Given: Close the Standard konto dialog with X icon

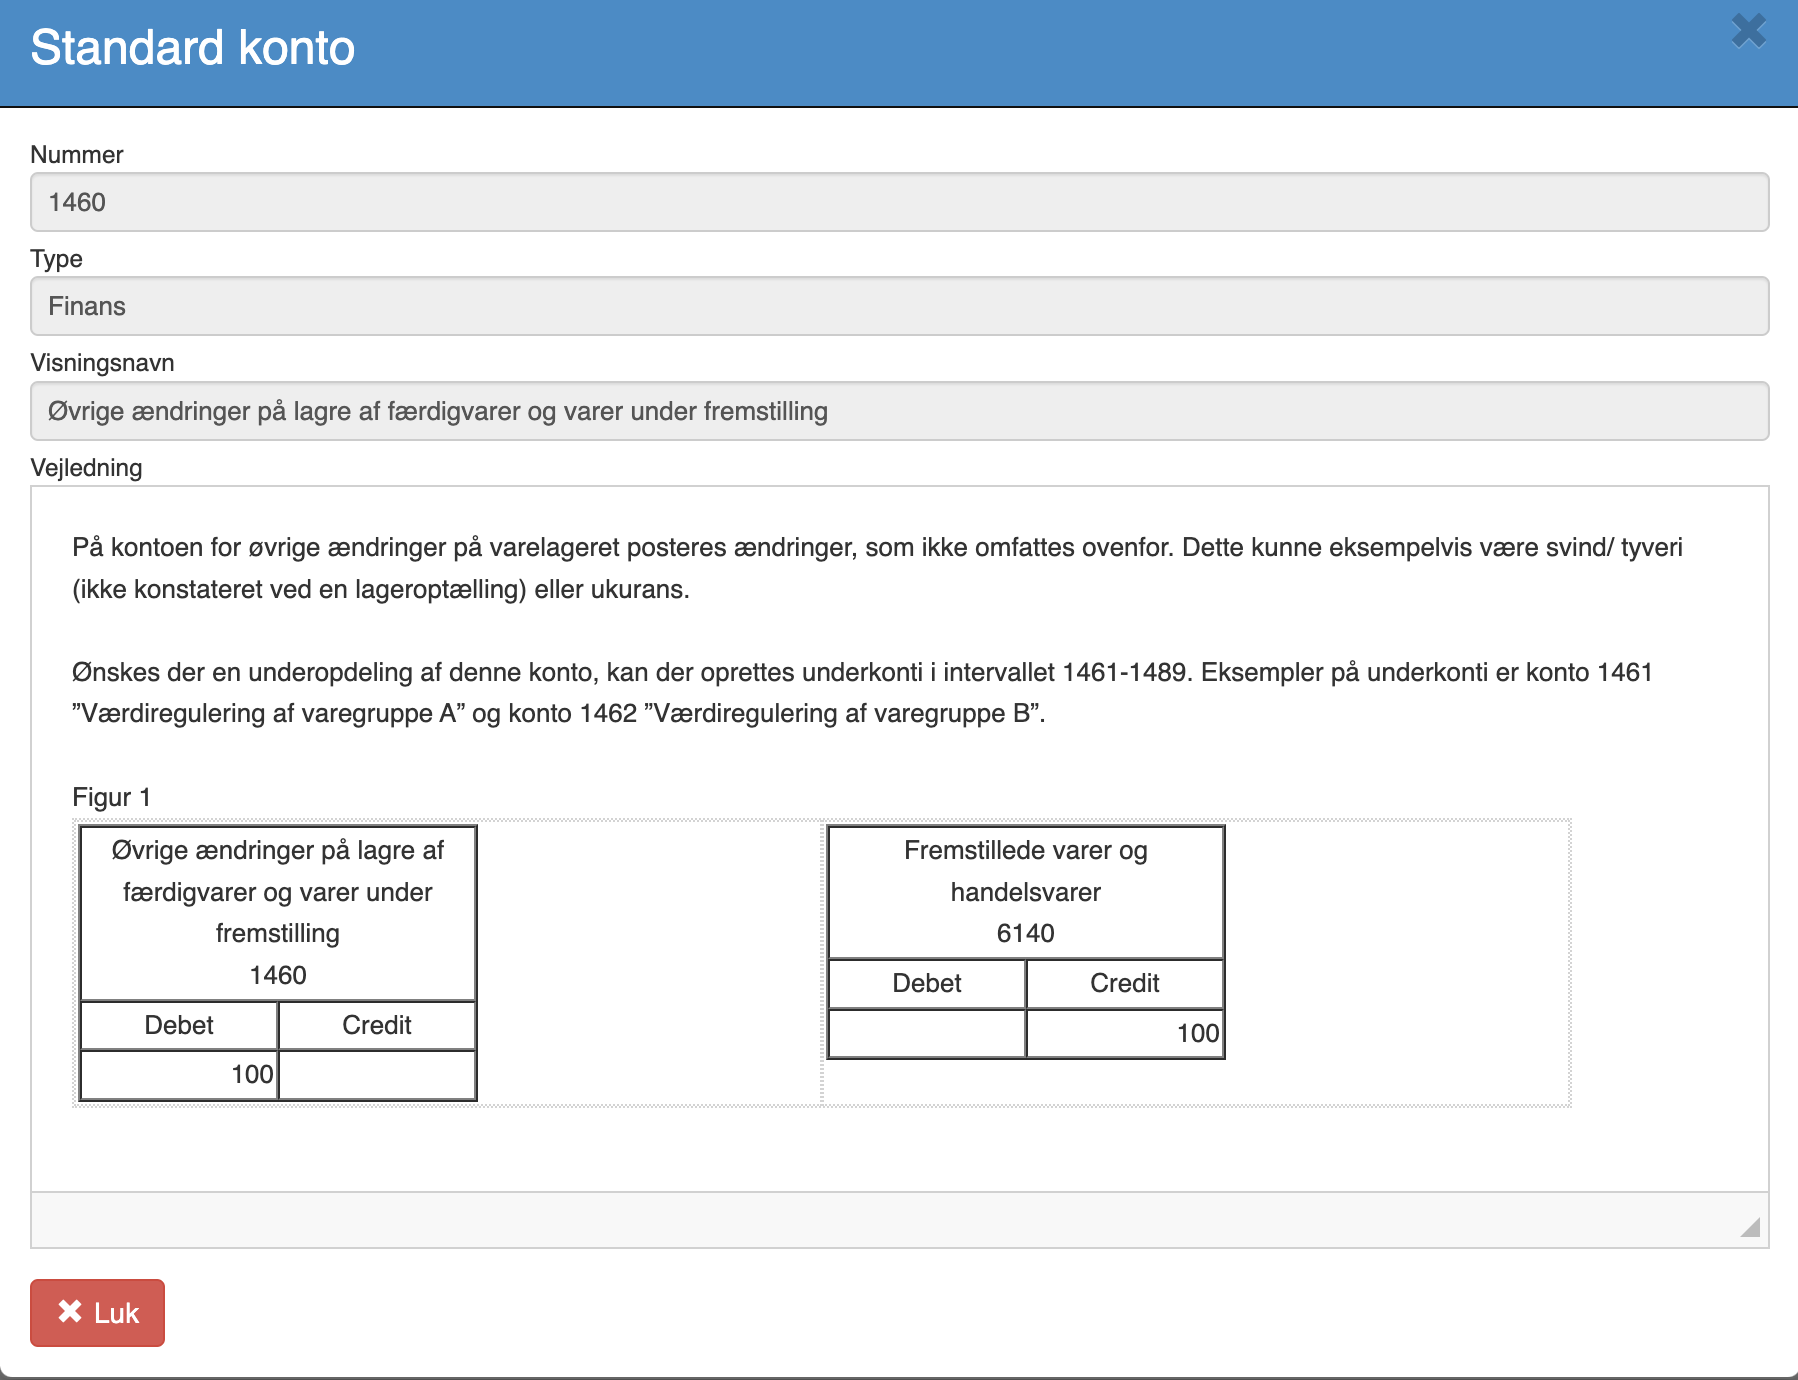Looking at the screenshot, I should (x=1749, y=31).
